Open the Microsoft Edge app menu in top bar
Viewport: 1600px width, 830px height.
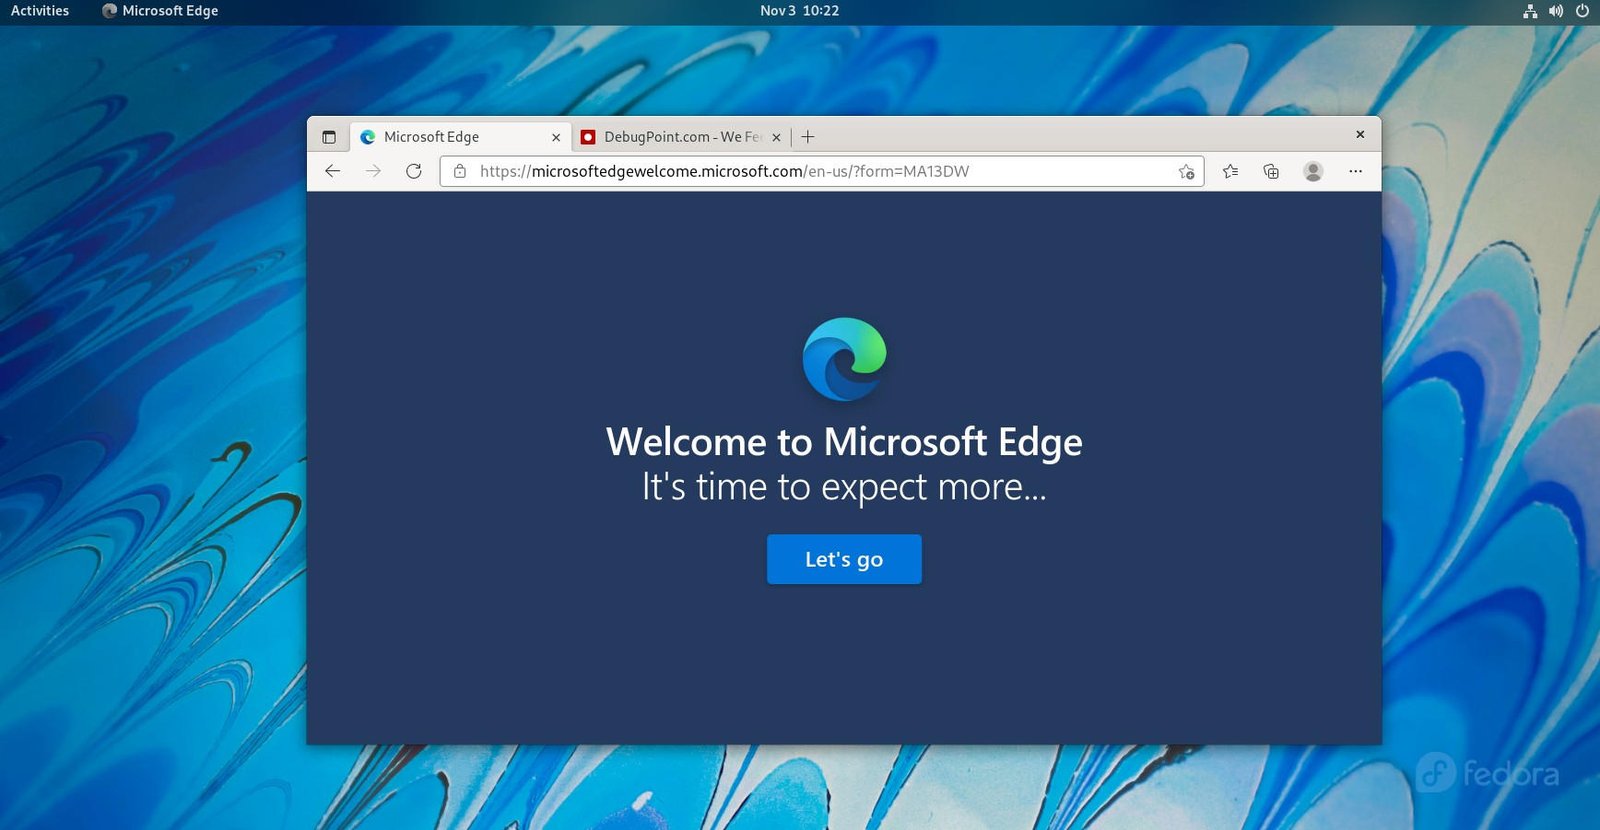(x=160, y=11)
